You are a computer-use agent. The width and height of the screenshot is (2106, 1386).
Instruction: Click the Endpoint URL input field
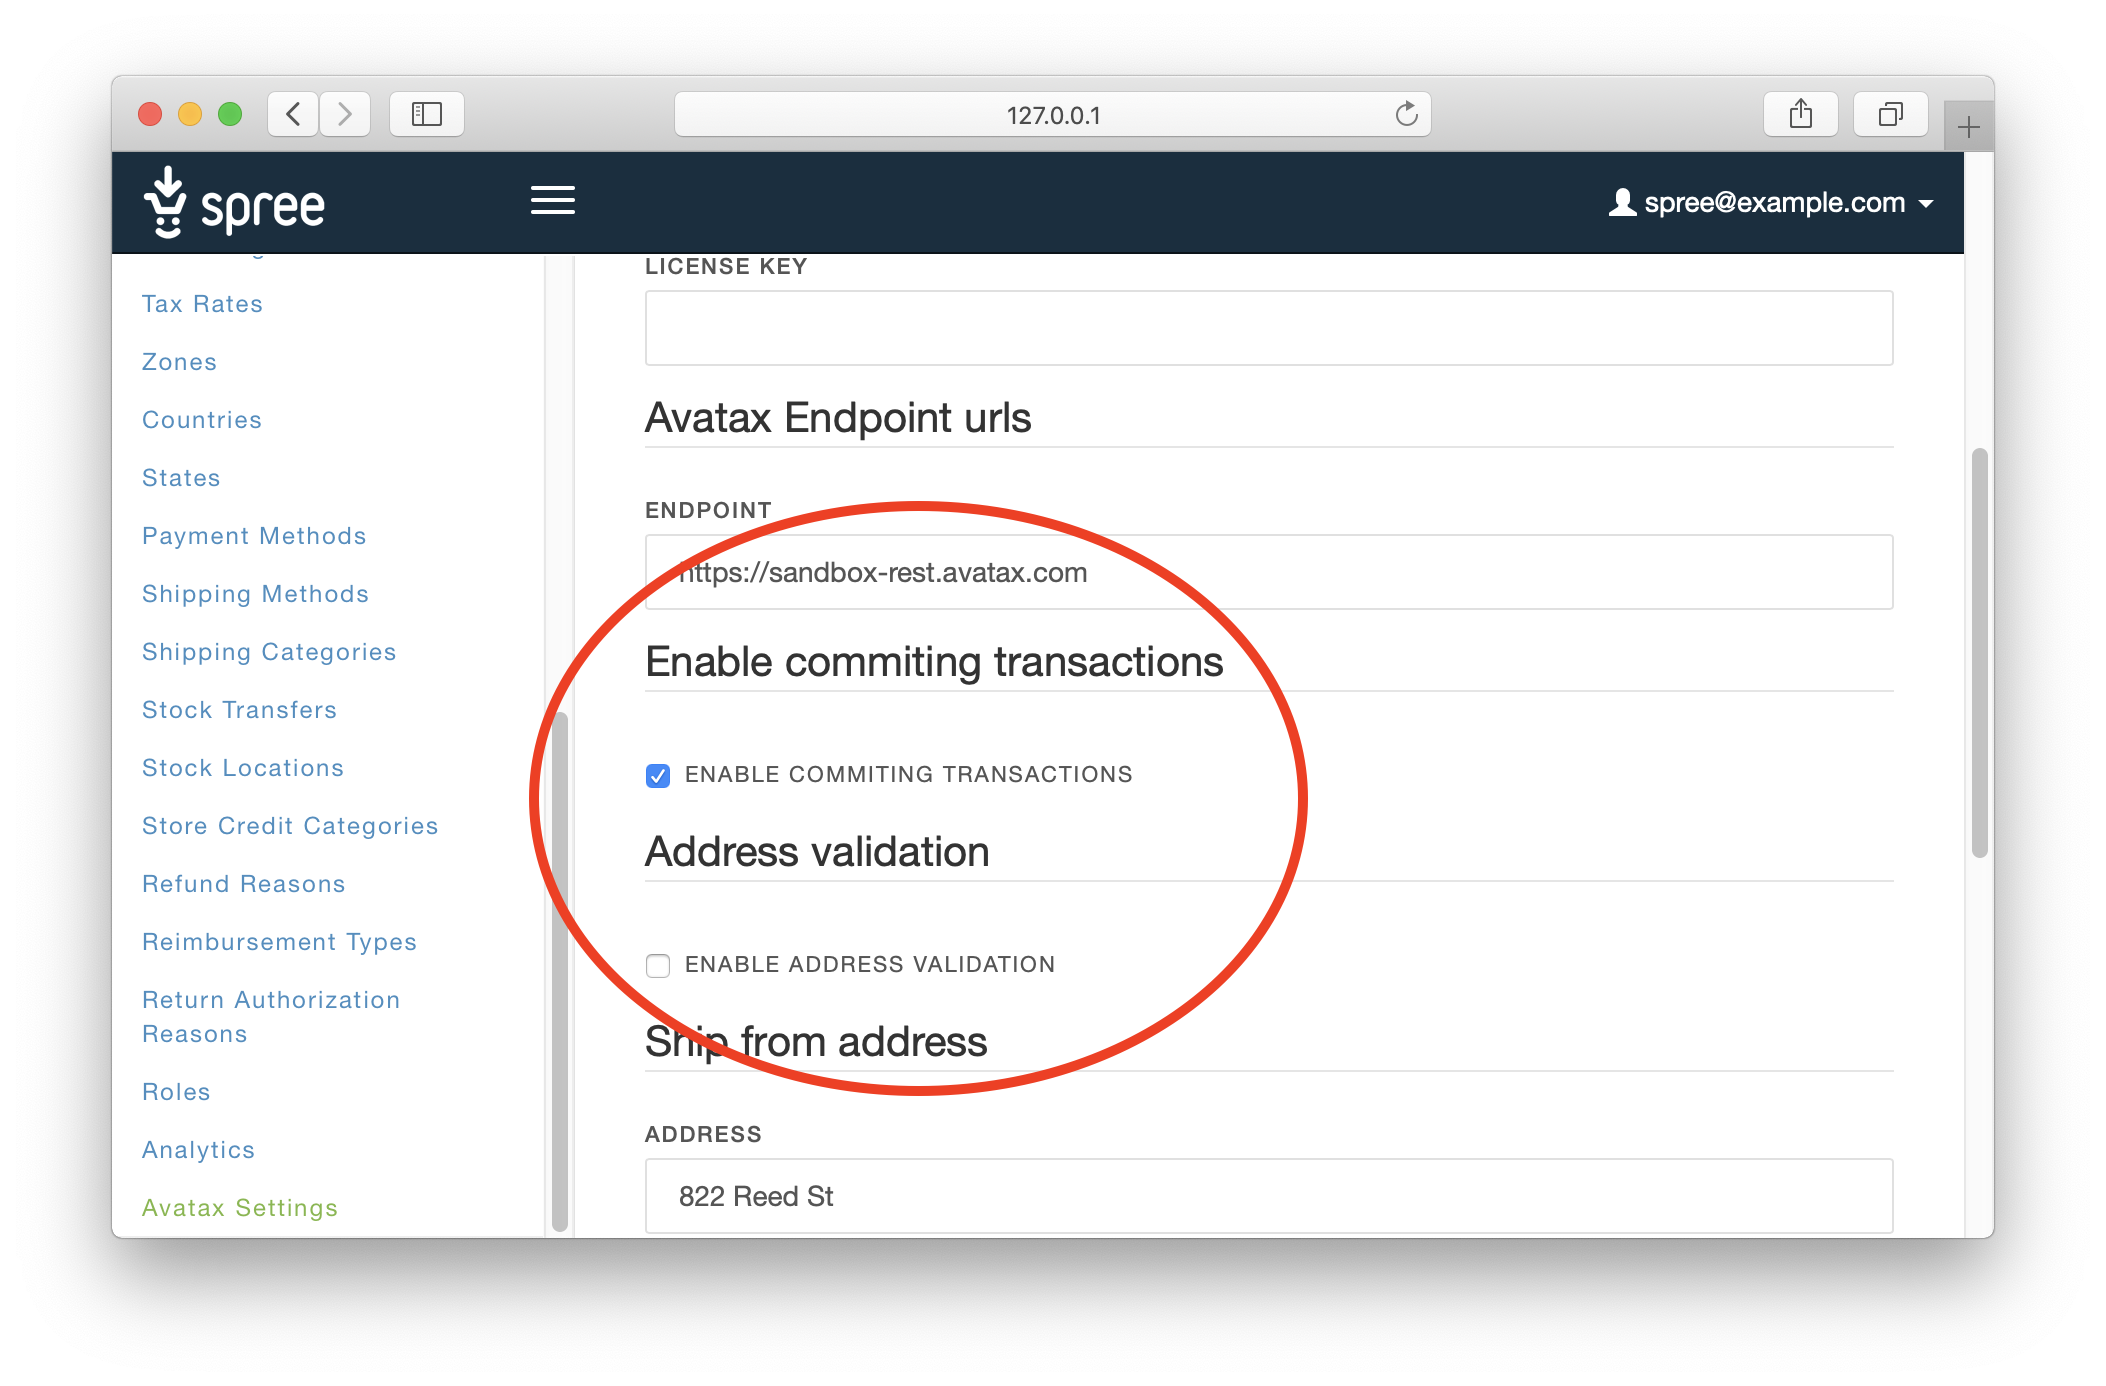1269,571
